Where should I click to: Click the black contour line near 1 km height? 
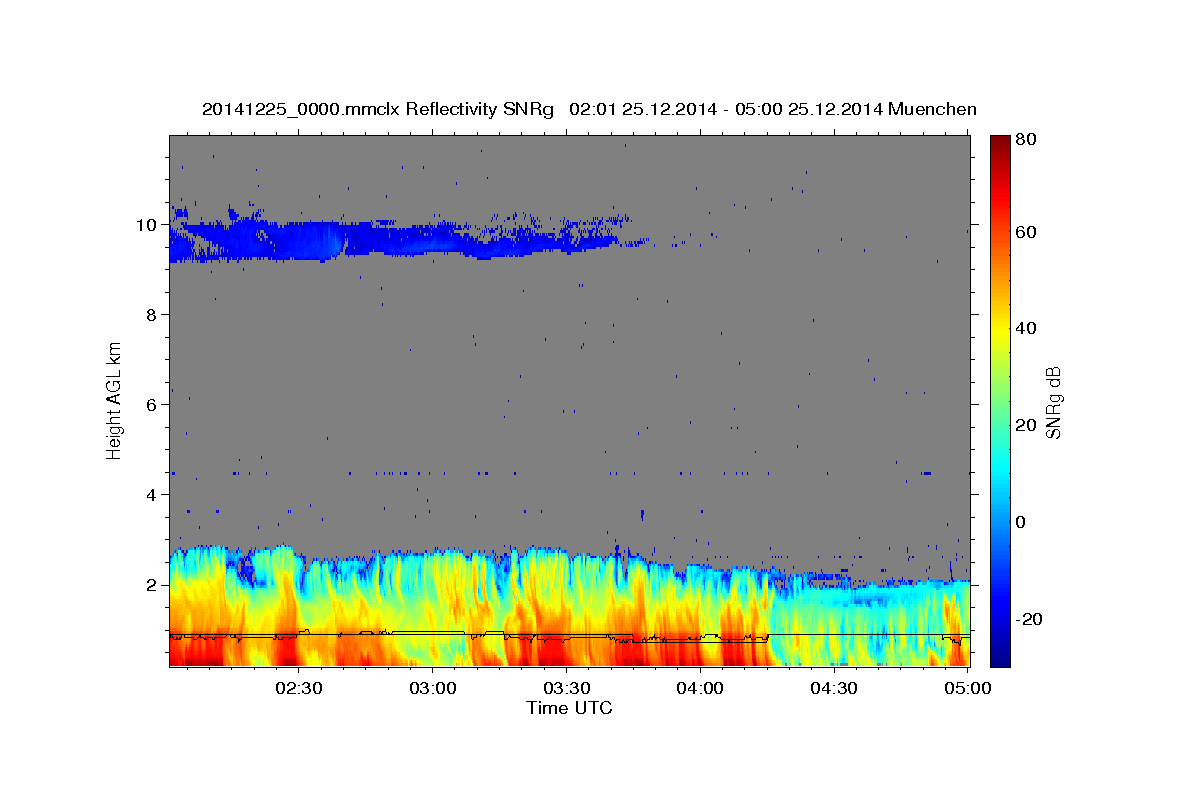(570, 635)
